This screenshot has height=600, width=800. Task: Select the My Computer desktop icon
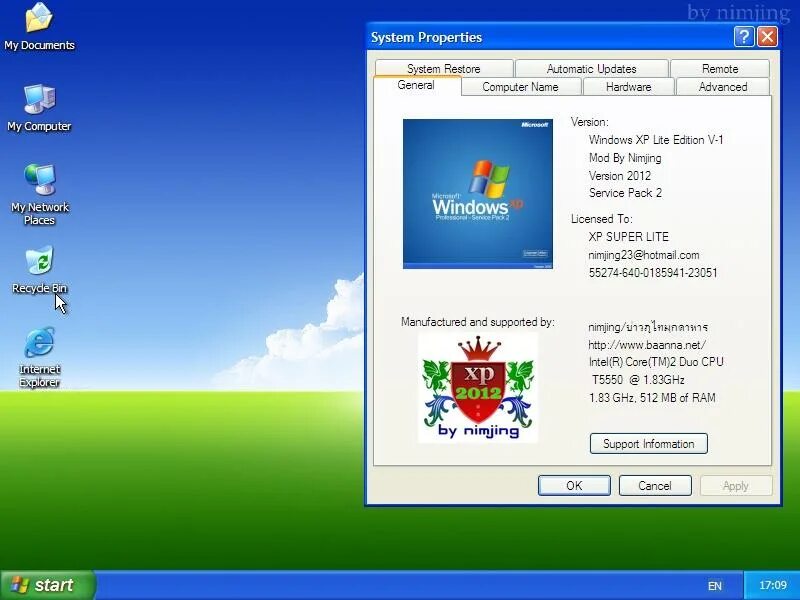click(39, 108)
